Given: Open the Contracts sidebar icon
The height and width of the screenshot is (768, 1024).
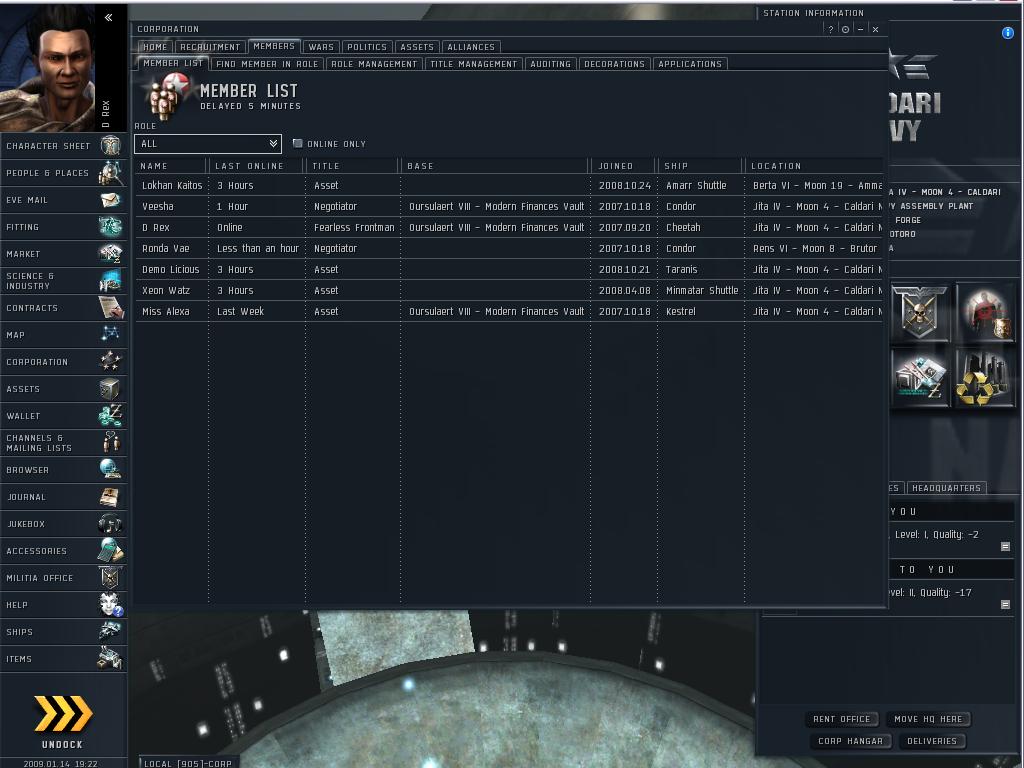Looking at the screenshot, I should pos(110,308).
